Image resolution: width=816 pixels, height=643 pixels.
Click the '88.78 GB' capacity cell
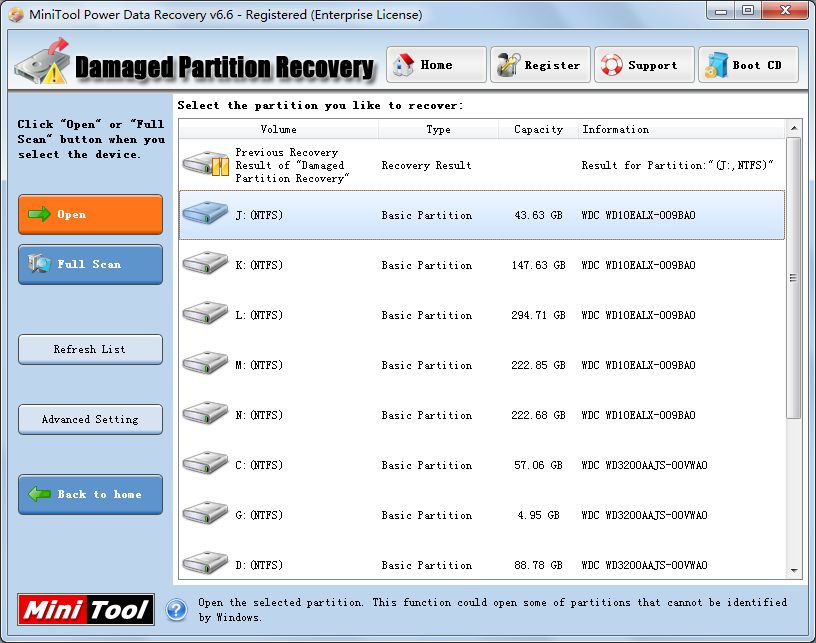pyautogui.click(x=538, y=564)
